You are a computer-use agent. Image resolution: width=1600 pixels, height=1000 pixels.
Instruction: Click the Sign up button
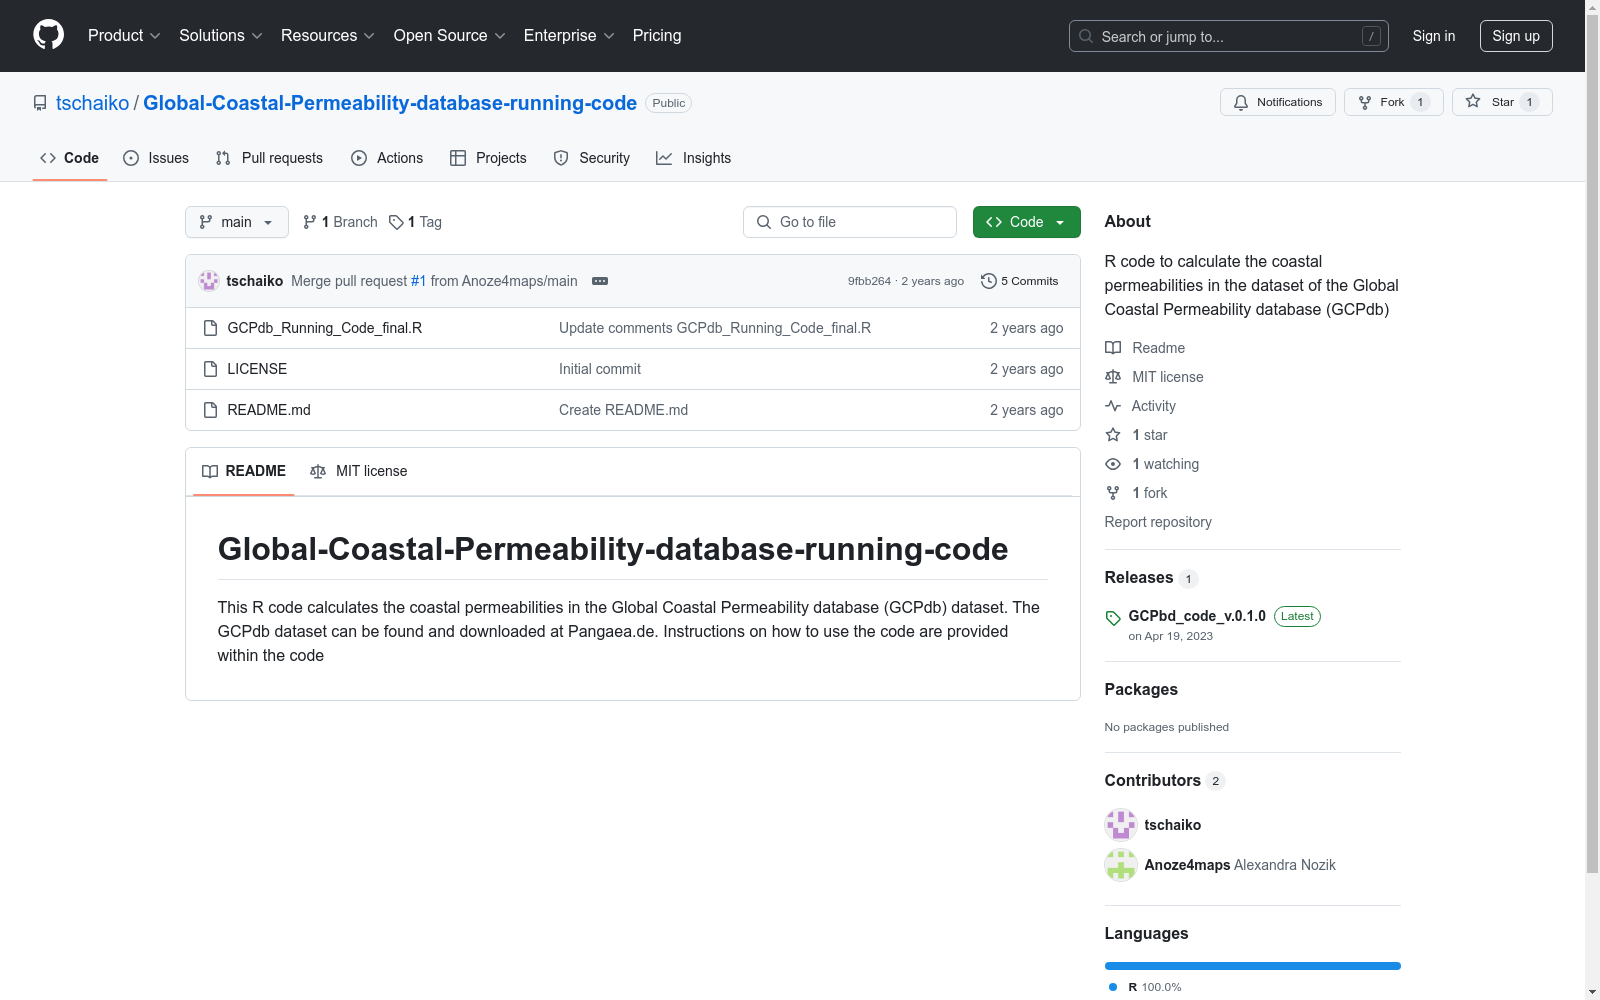(x=1516, y=36)
